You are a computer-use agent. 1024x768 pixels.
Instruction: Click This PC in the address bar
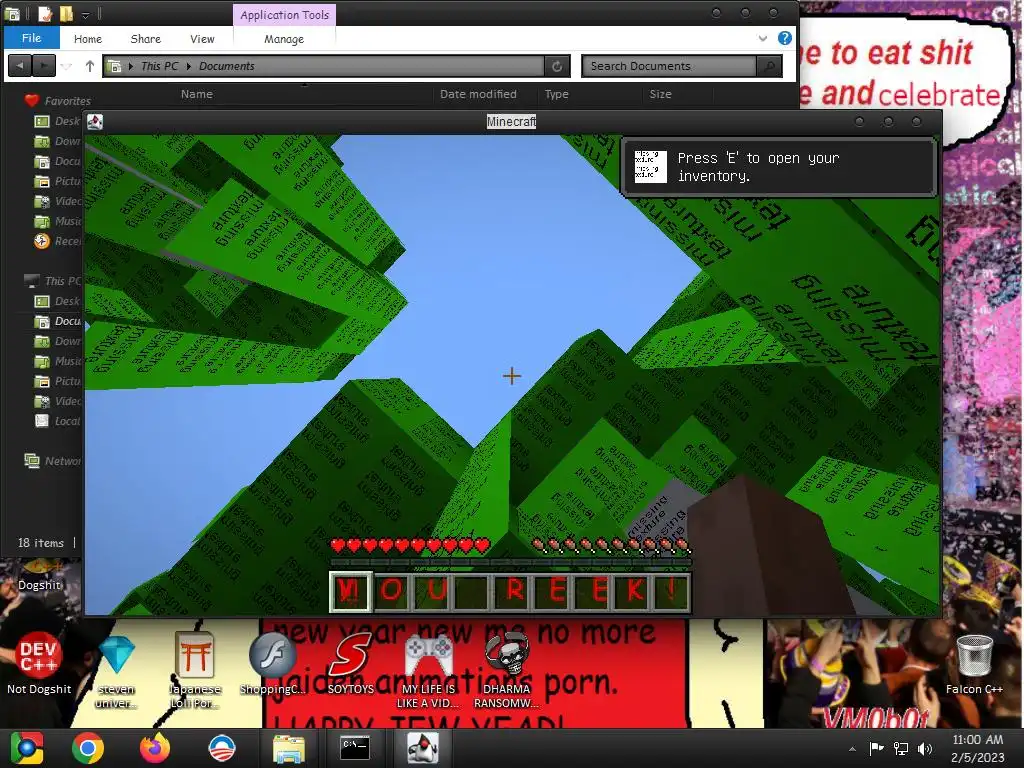[159, 66]
